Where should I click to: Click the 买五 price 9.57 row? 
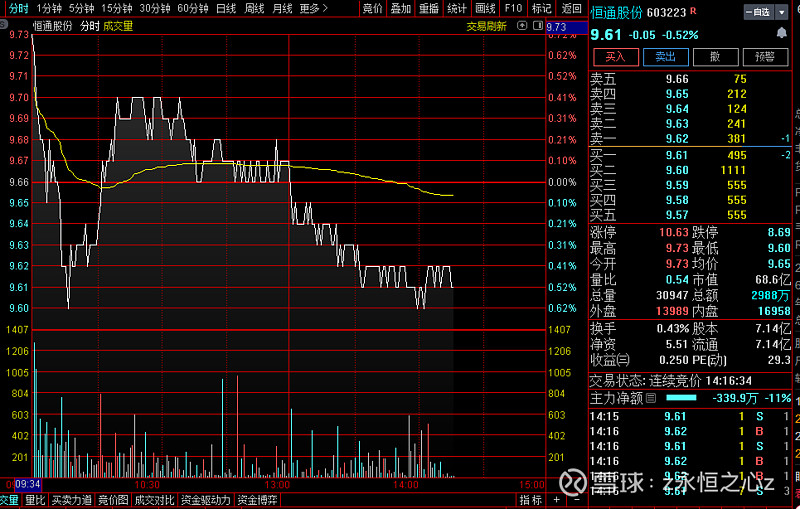click(689, 215)
